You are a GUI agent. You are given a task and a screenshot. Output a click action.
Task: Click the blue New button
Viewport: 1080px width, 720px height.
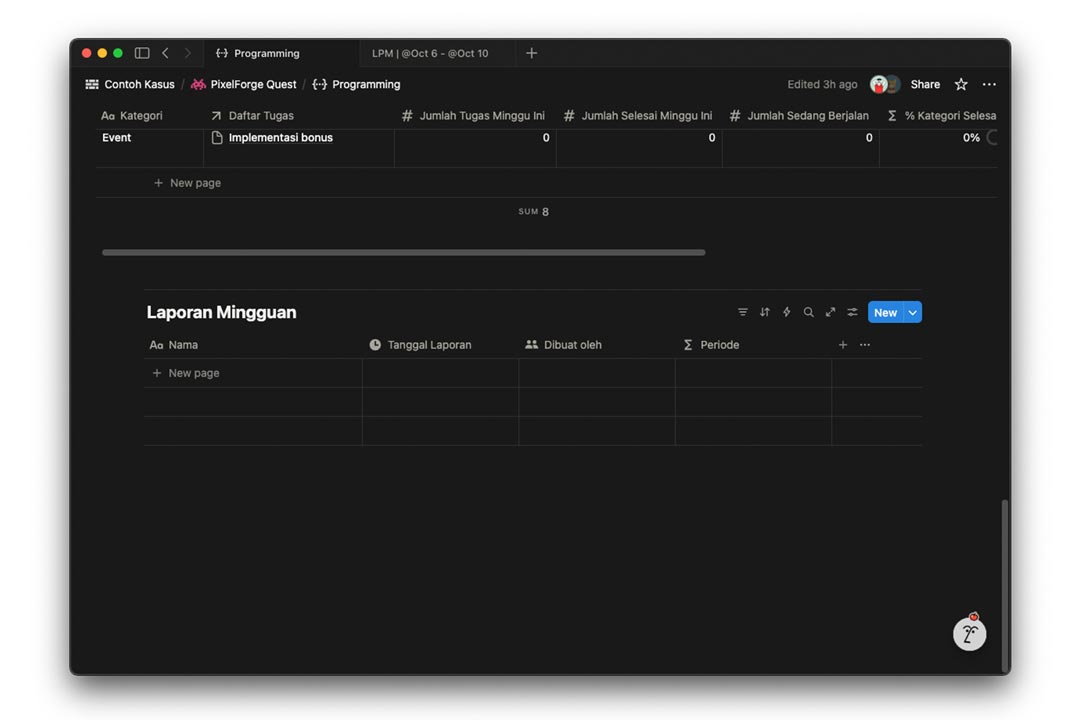[x=885, y=313]
